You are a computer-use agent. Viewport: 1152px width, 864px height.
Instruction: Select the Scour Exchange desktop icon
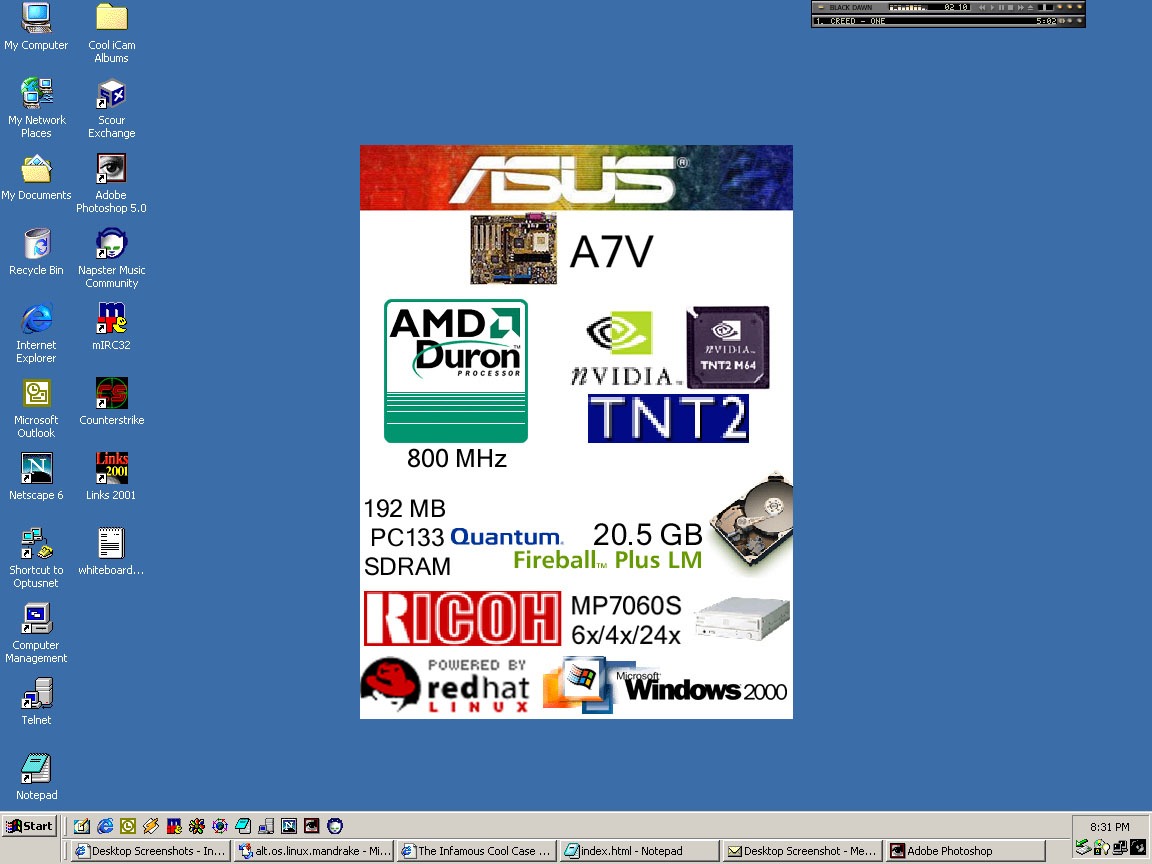tap(111, 94)
